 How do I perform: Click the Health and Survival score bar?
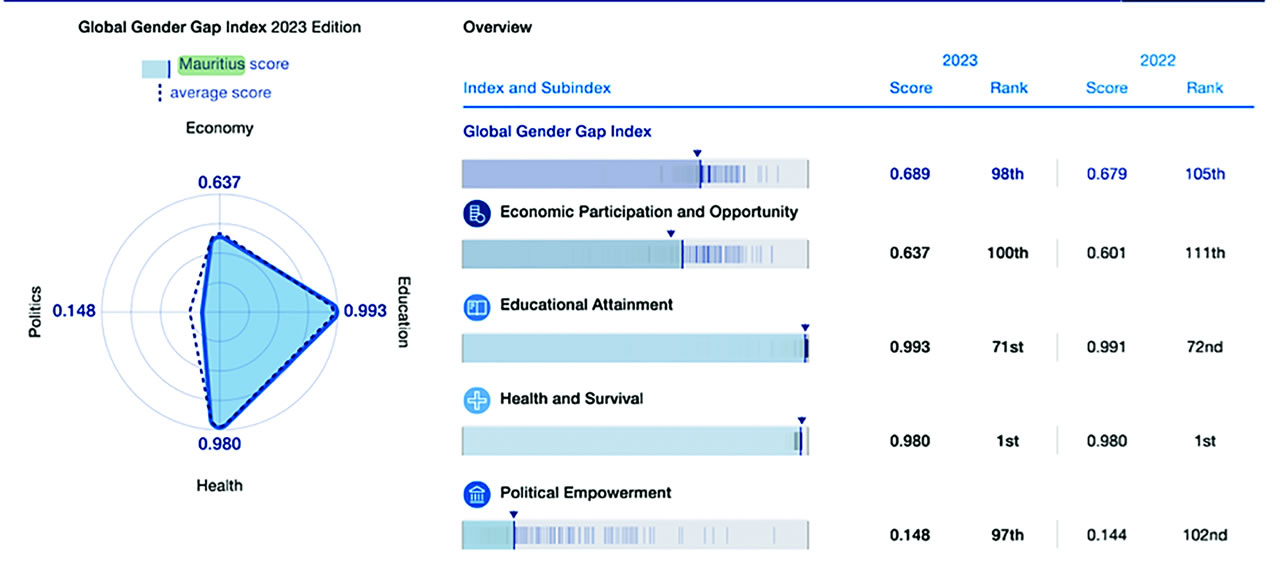click(634, 442)
